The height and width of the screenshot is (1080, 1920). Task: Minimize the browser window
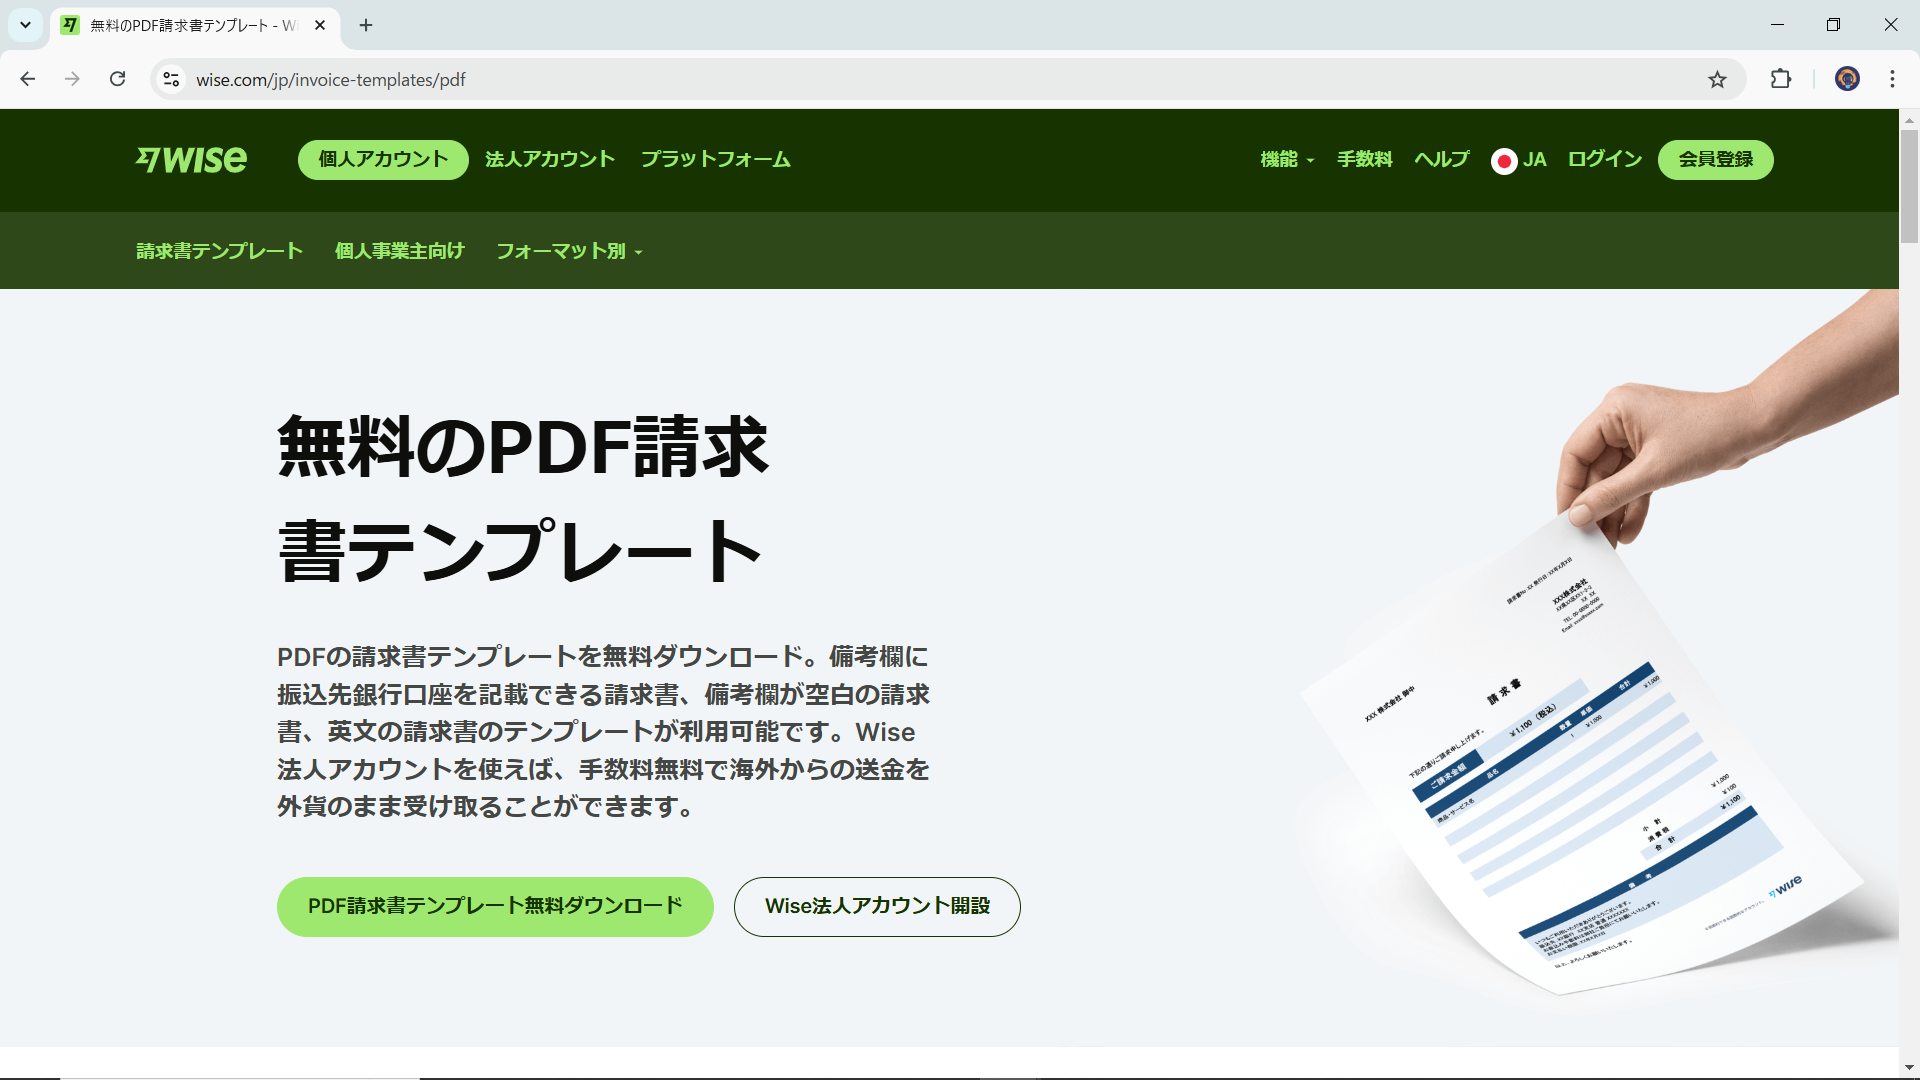click(x=1777, y=25)
